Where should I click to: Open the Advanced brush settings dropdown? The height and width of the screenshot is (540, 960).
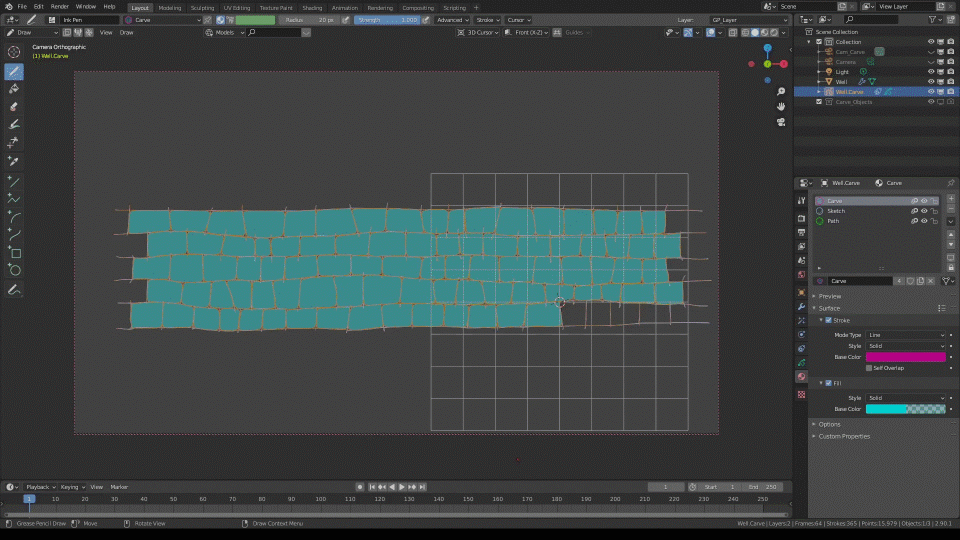pos(452,20)
